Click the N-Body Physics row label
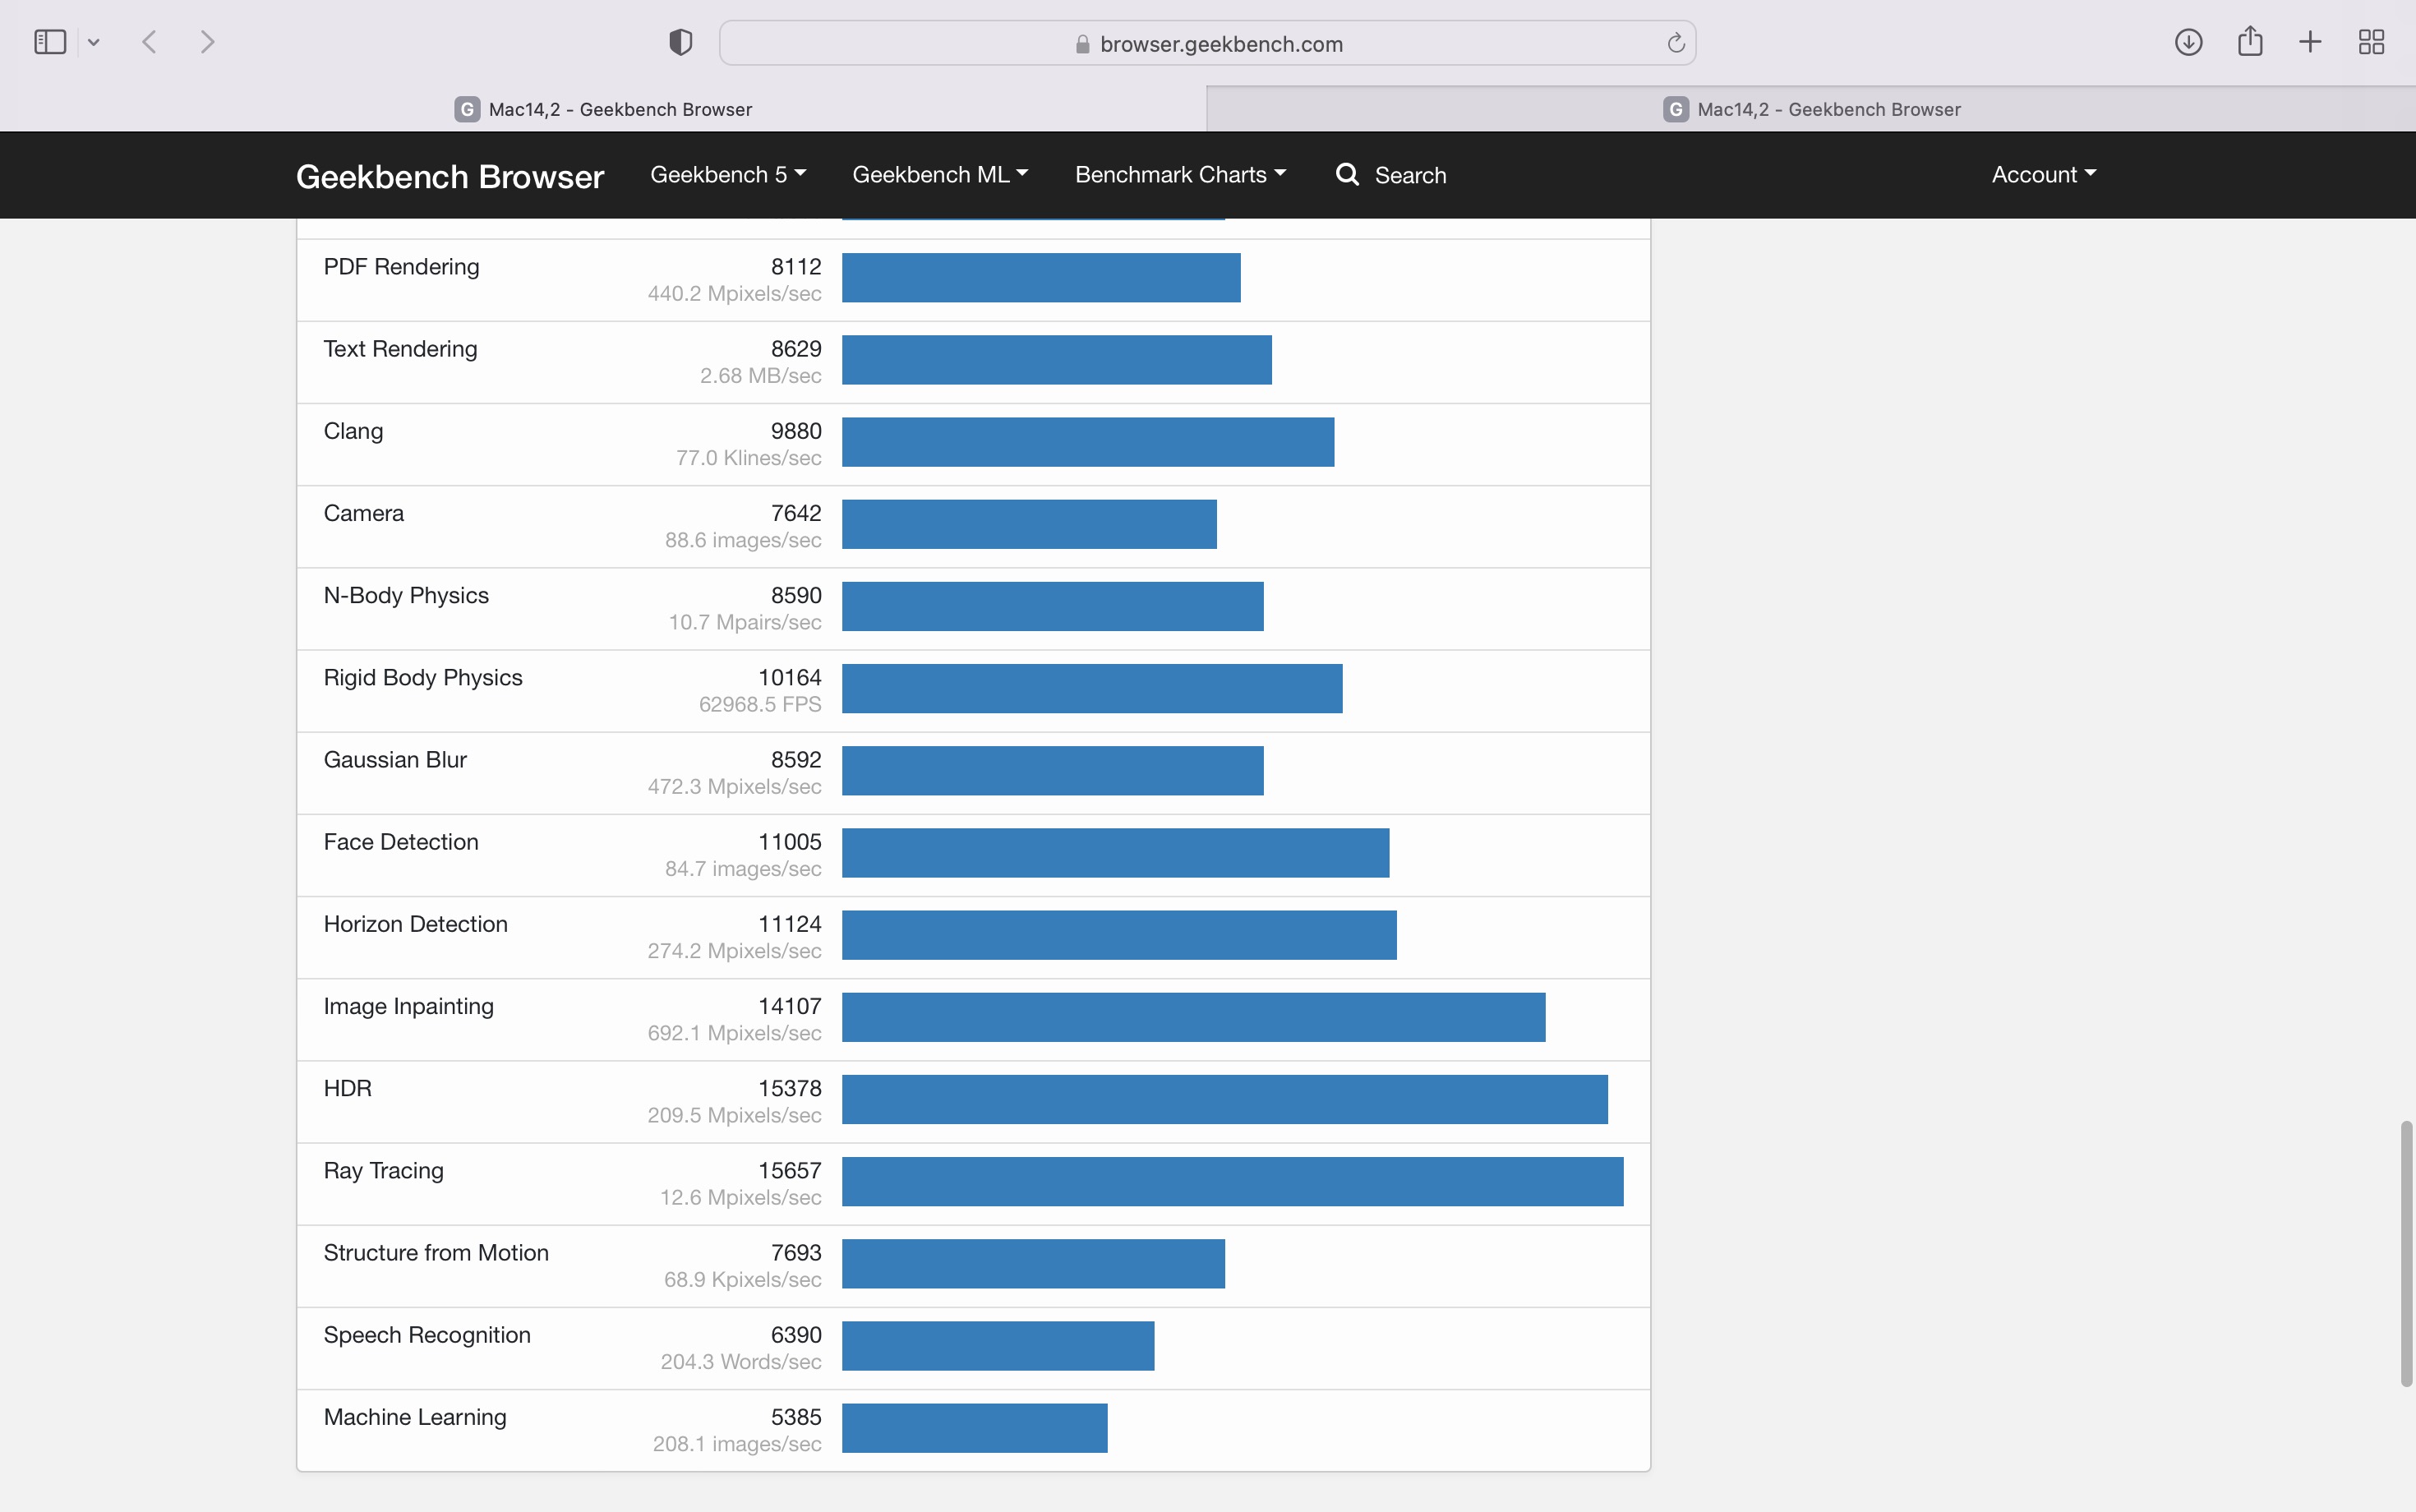 pyautogui.click(x=406, y=595)
